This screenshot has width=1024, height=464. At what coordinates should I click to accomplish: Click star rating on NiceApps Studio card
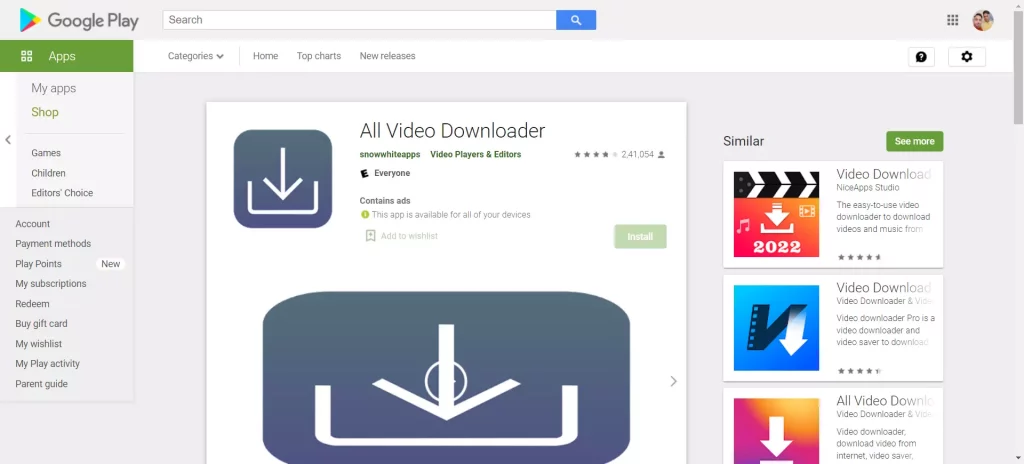point(859,257)
